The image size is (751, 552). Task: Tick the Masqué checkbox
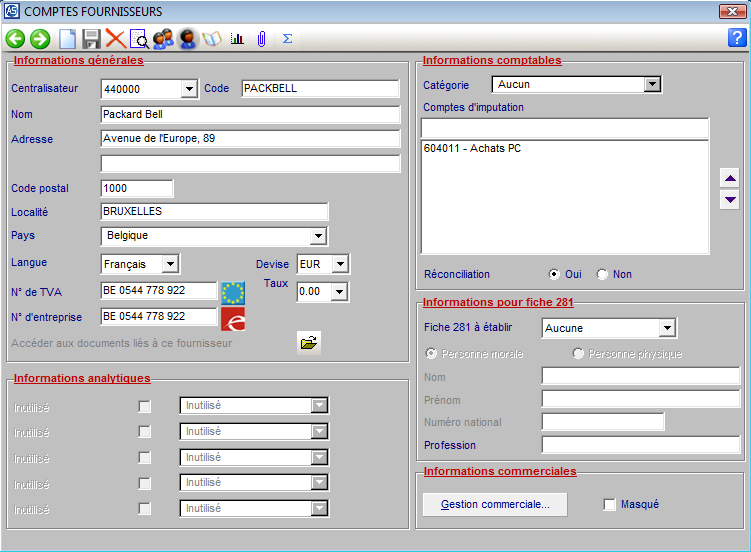pos(610,505)
